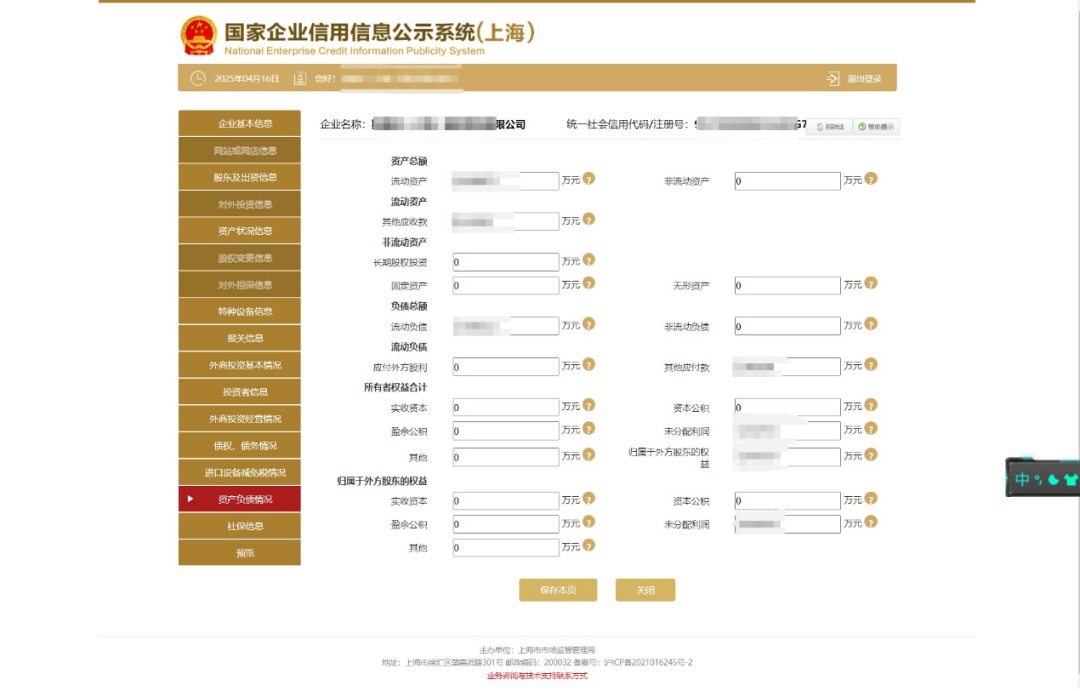Click the national emblem logo
The height and width of the screenshot is (691, 1080).
tap(198, 36)
